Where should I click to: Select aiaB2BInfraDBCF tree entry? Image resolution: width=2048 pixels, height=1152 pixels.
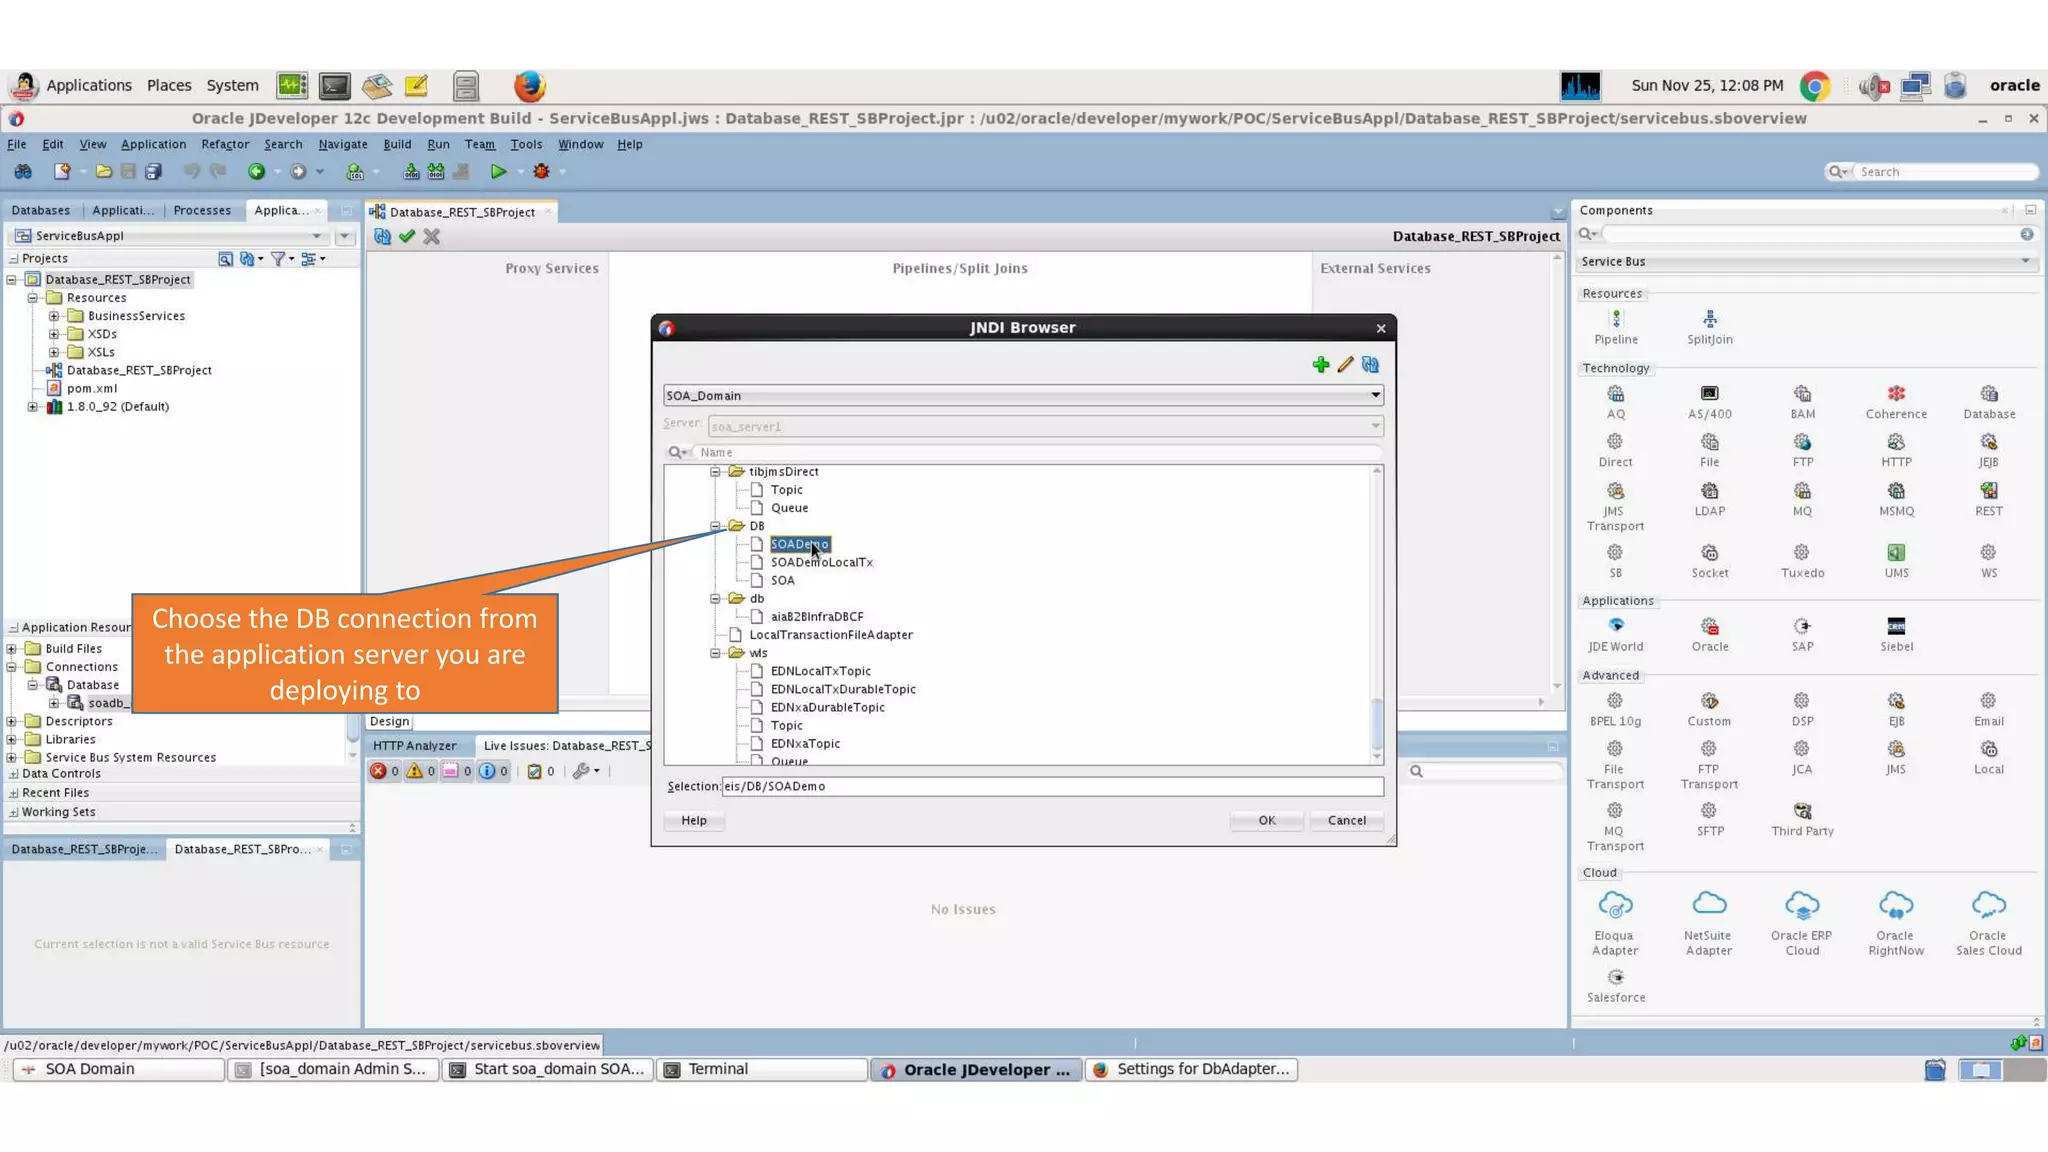pos(817,617)
